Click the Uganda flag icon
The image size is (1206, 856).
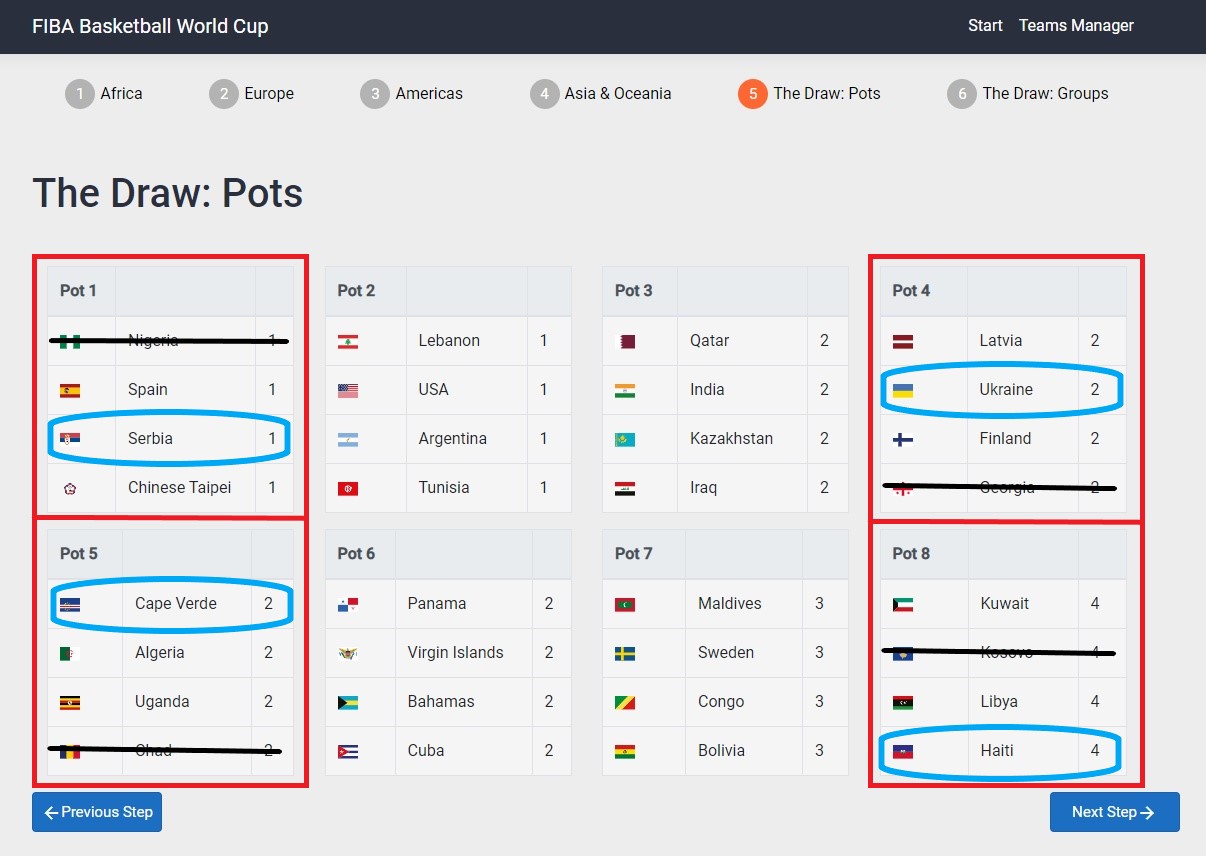point(70,702)
